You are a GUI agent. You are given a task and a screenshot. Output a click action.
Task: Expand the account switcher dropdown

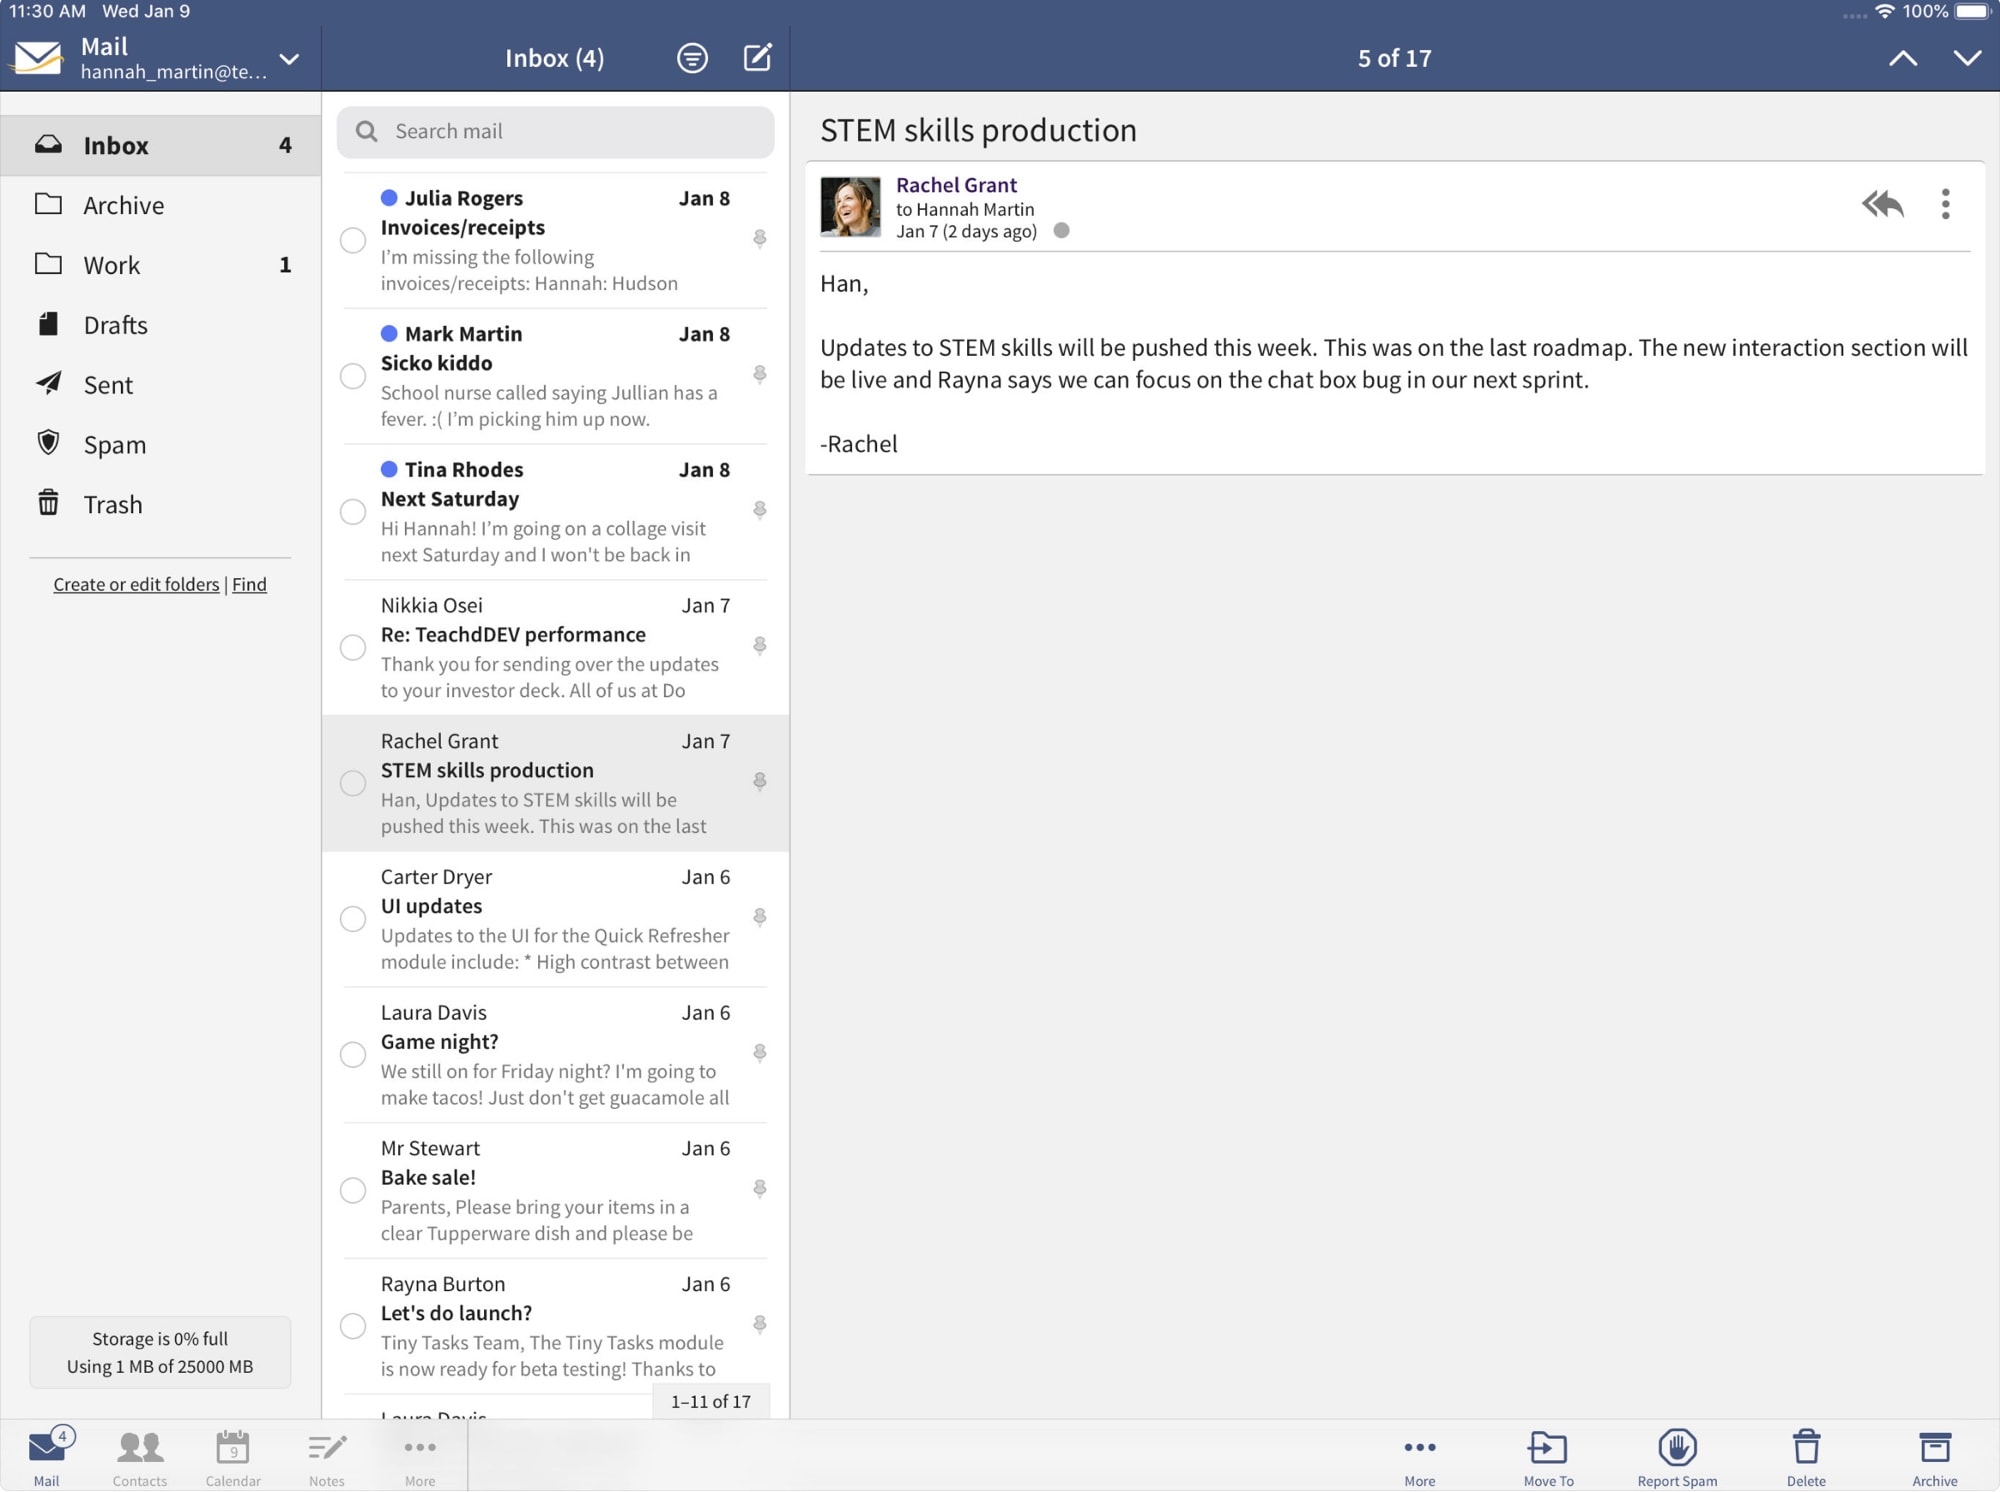(289, 60)
